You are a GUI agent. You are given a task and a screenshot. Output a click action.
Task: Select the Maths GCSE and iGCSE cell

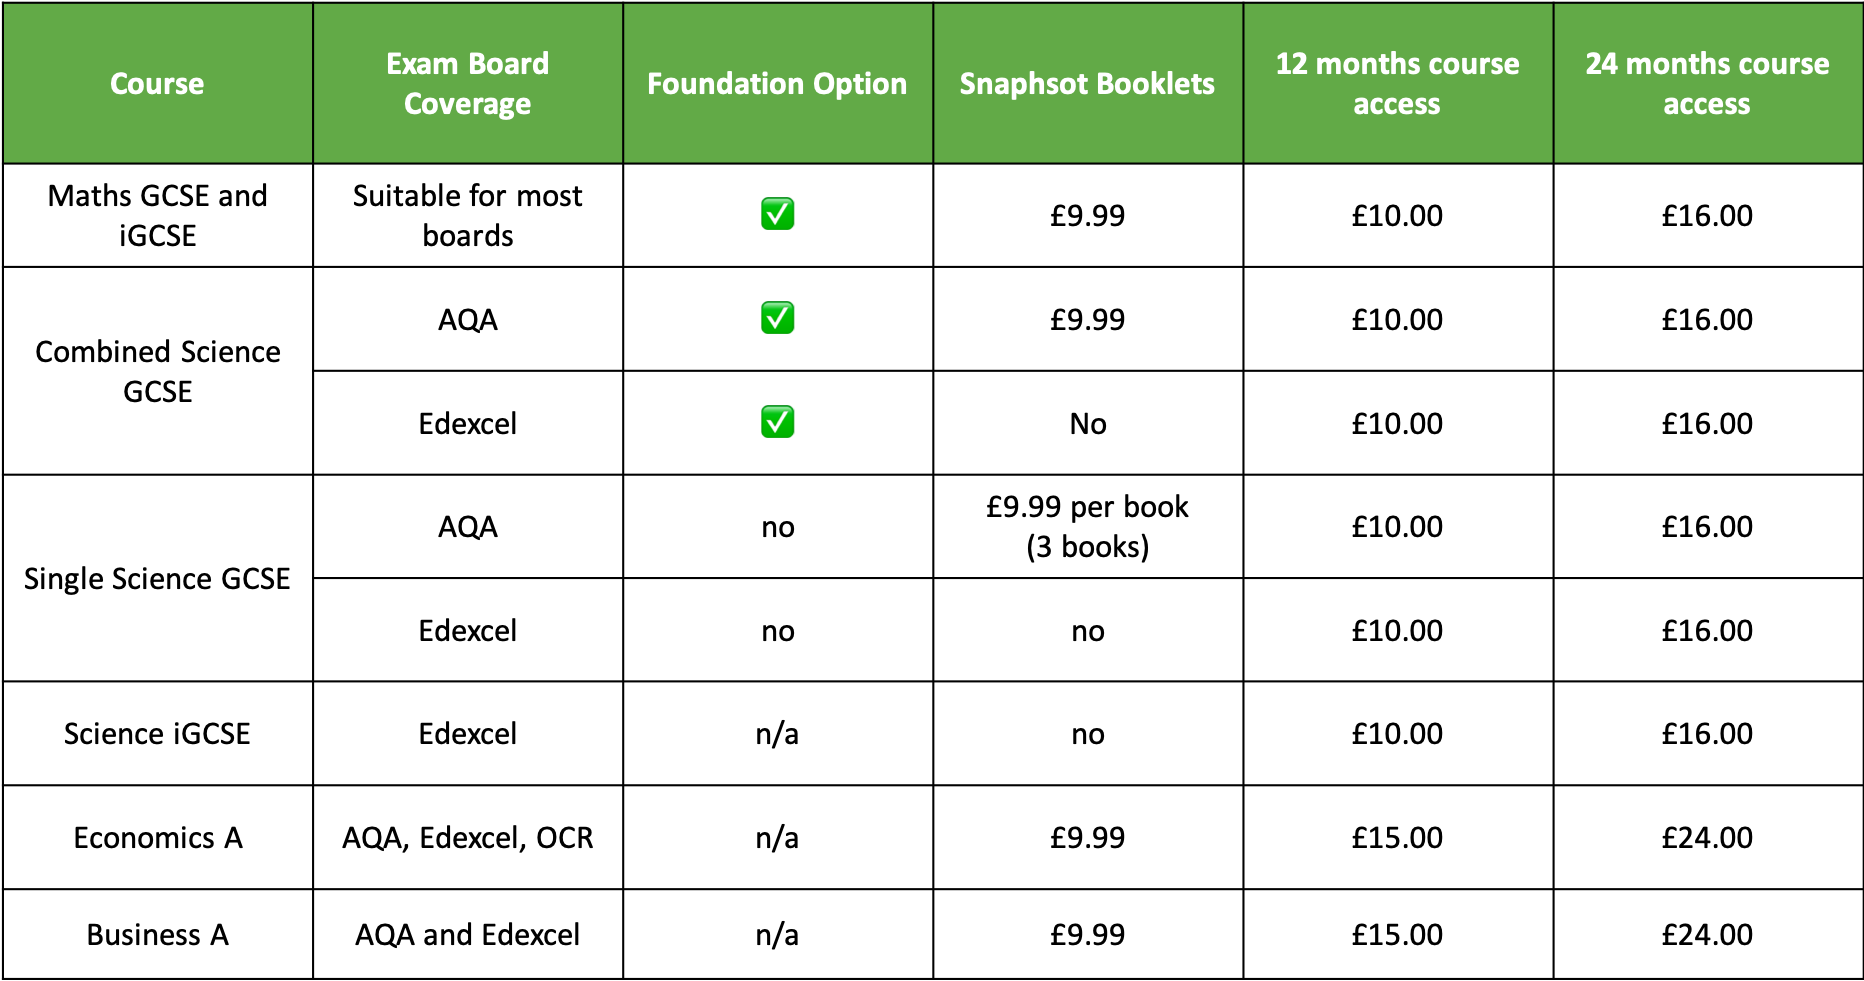pos(157,215)
